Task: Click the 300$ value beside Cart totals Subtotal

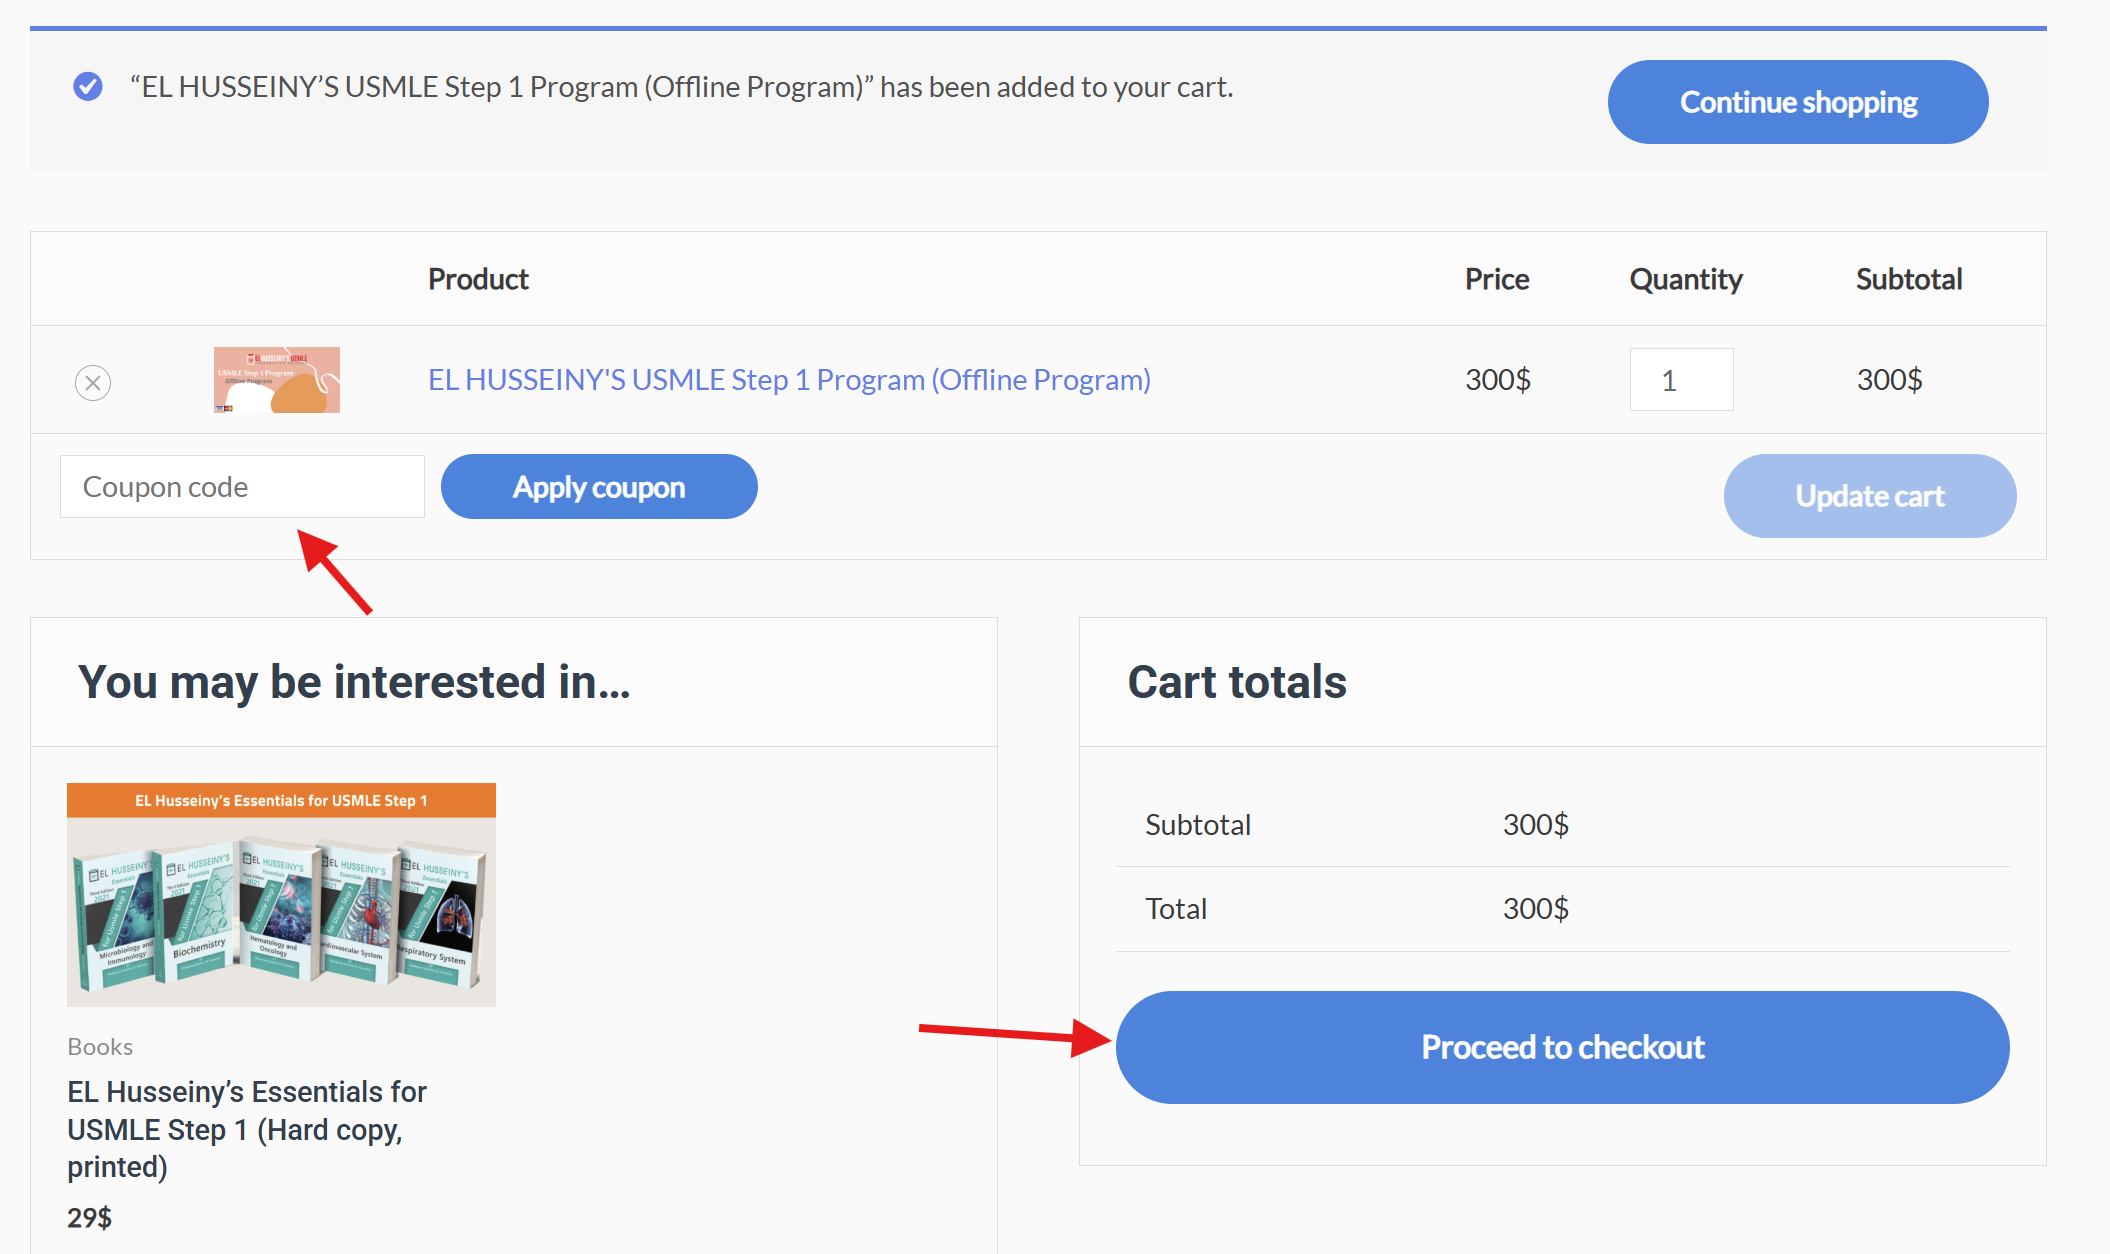Action: point(1536,825)
